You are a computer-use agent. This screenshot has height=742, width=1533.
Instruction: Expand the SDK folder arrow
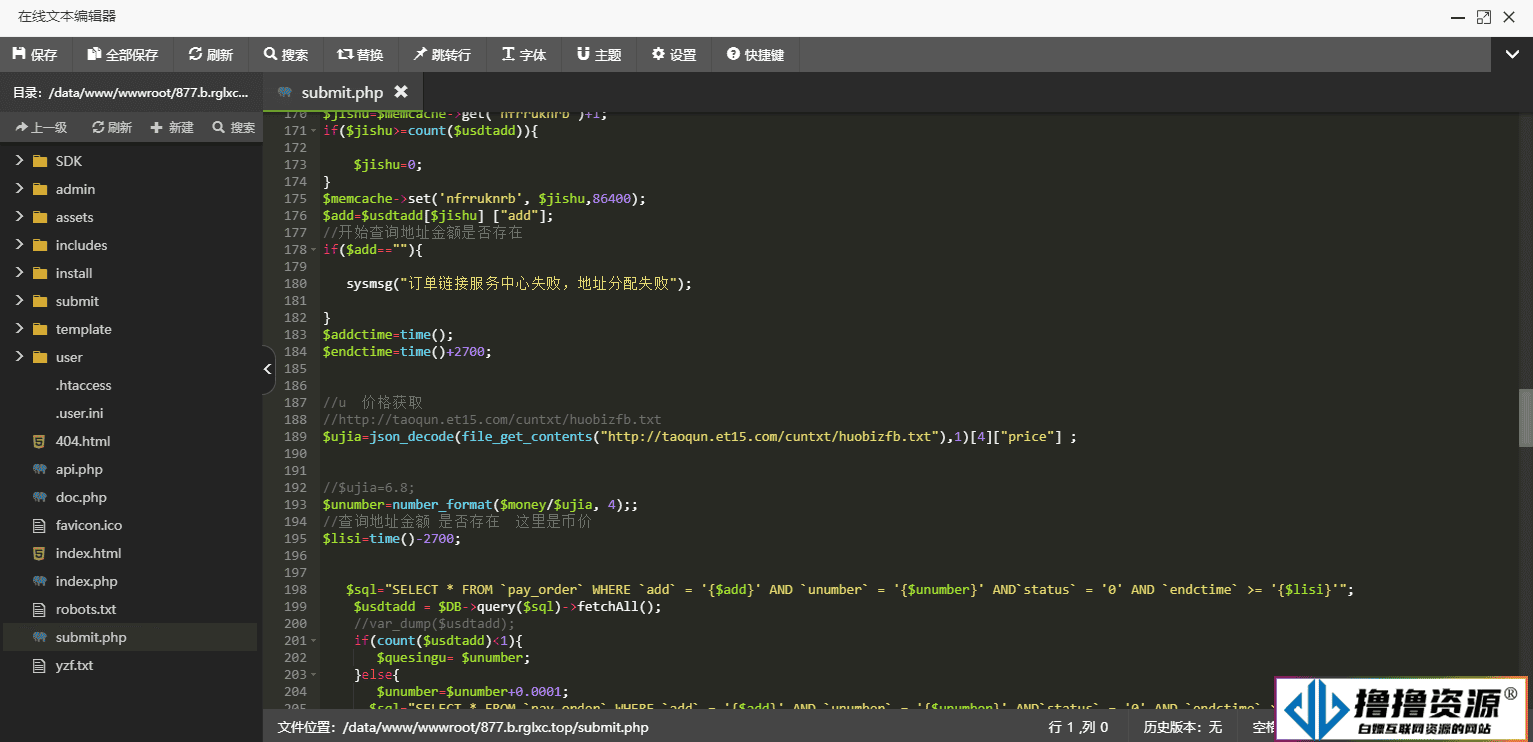coord(18,161)
